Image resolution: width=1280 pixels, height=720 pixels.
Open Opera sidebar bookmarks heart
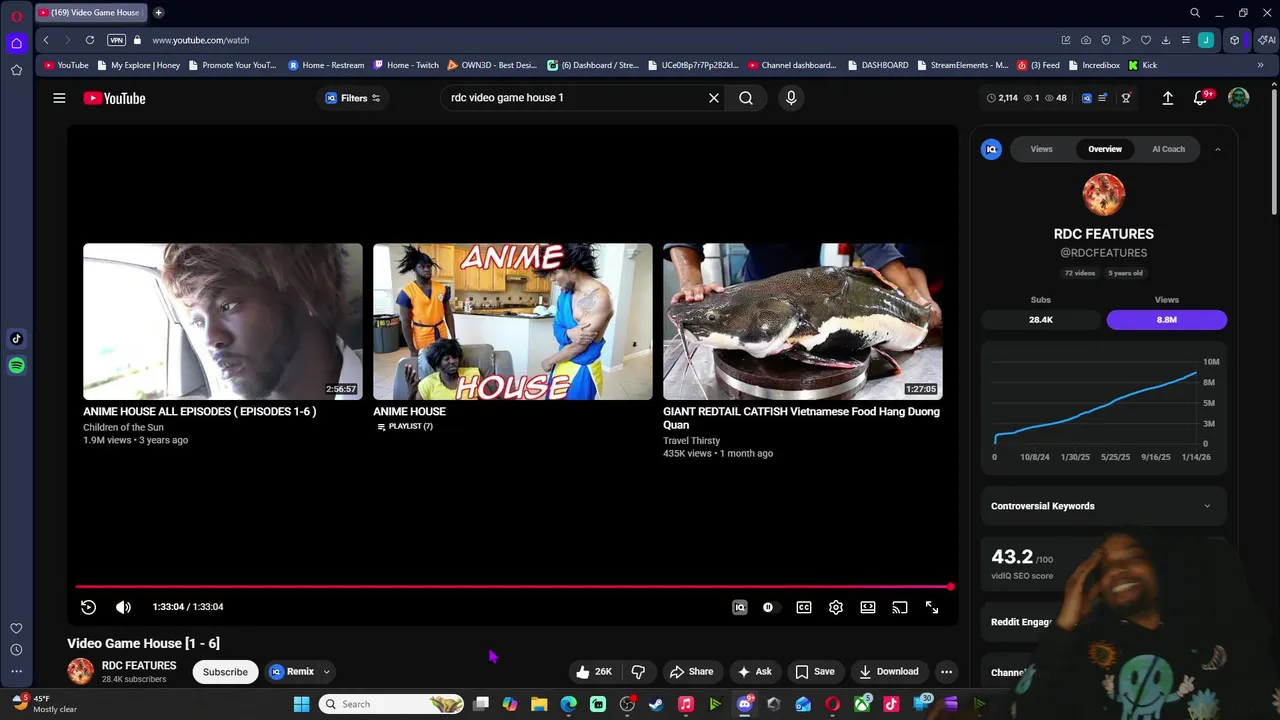click(17, 628)
